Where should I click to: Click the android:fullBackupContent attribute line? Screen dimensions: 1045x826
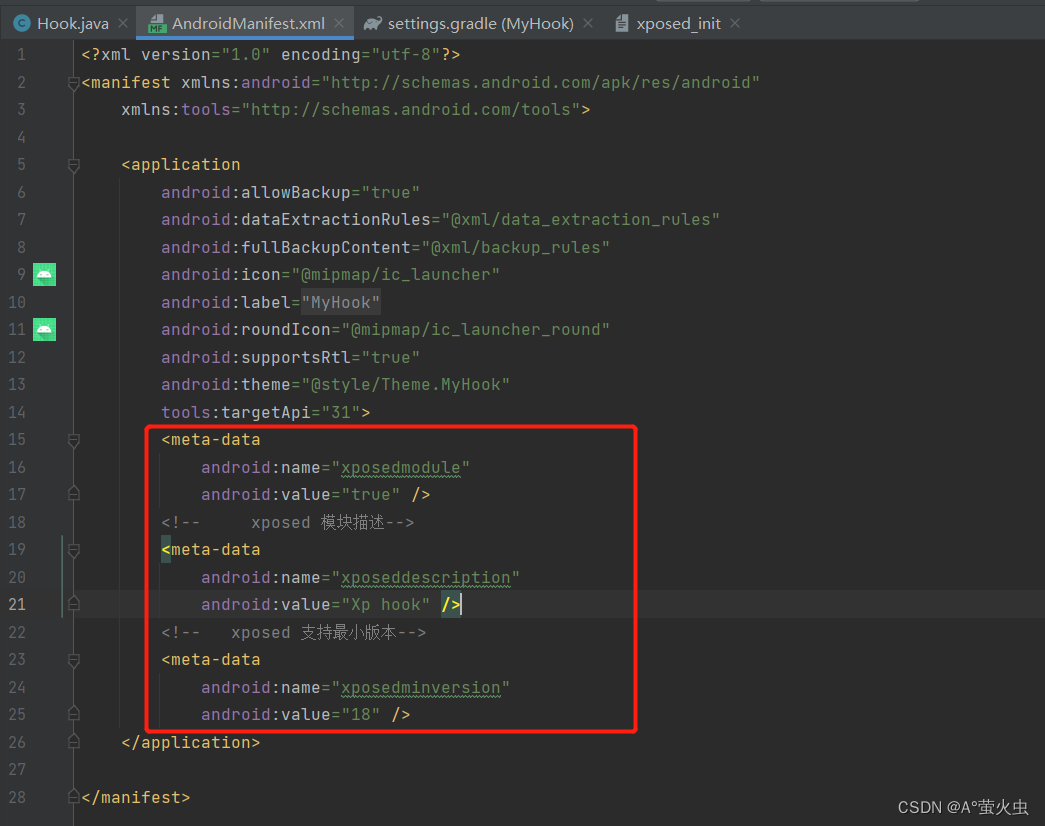385,247
